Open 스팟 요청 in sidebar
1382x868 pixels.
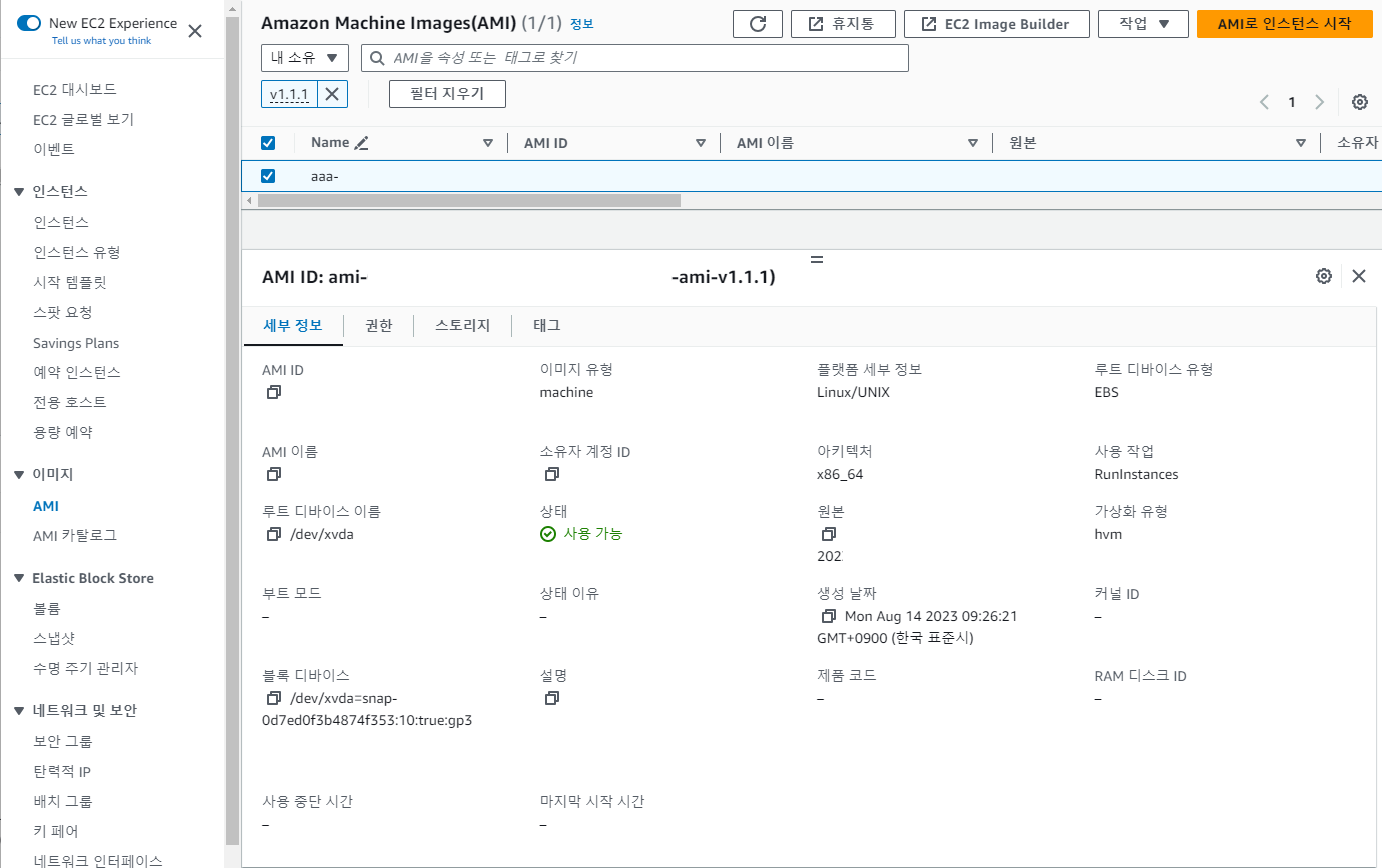point(62,312)
